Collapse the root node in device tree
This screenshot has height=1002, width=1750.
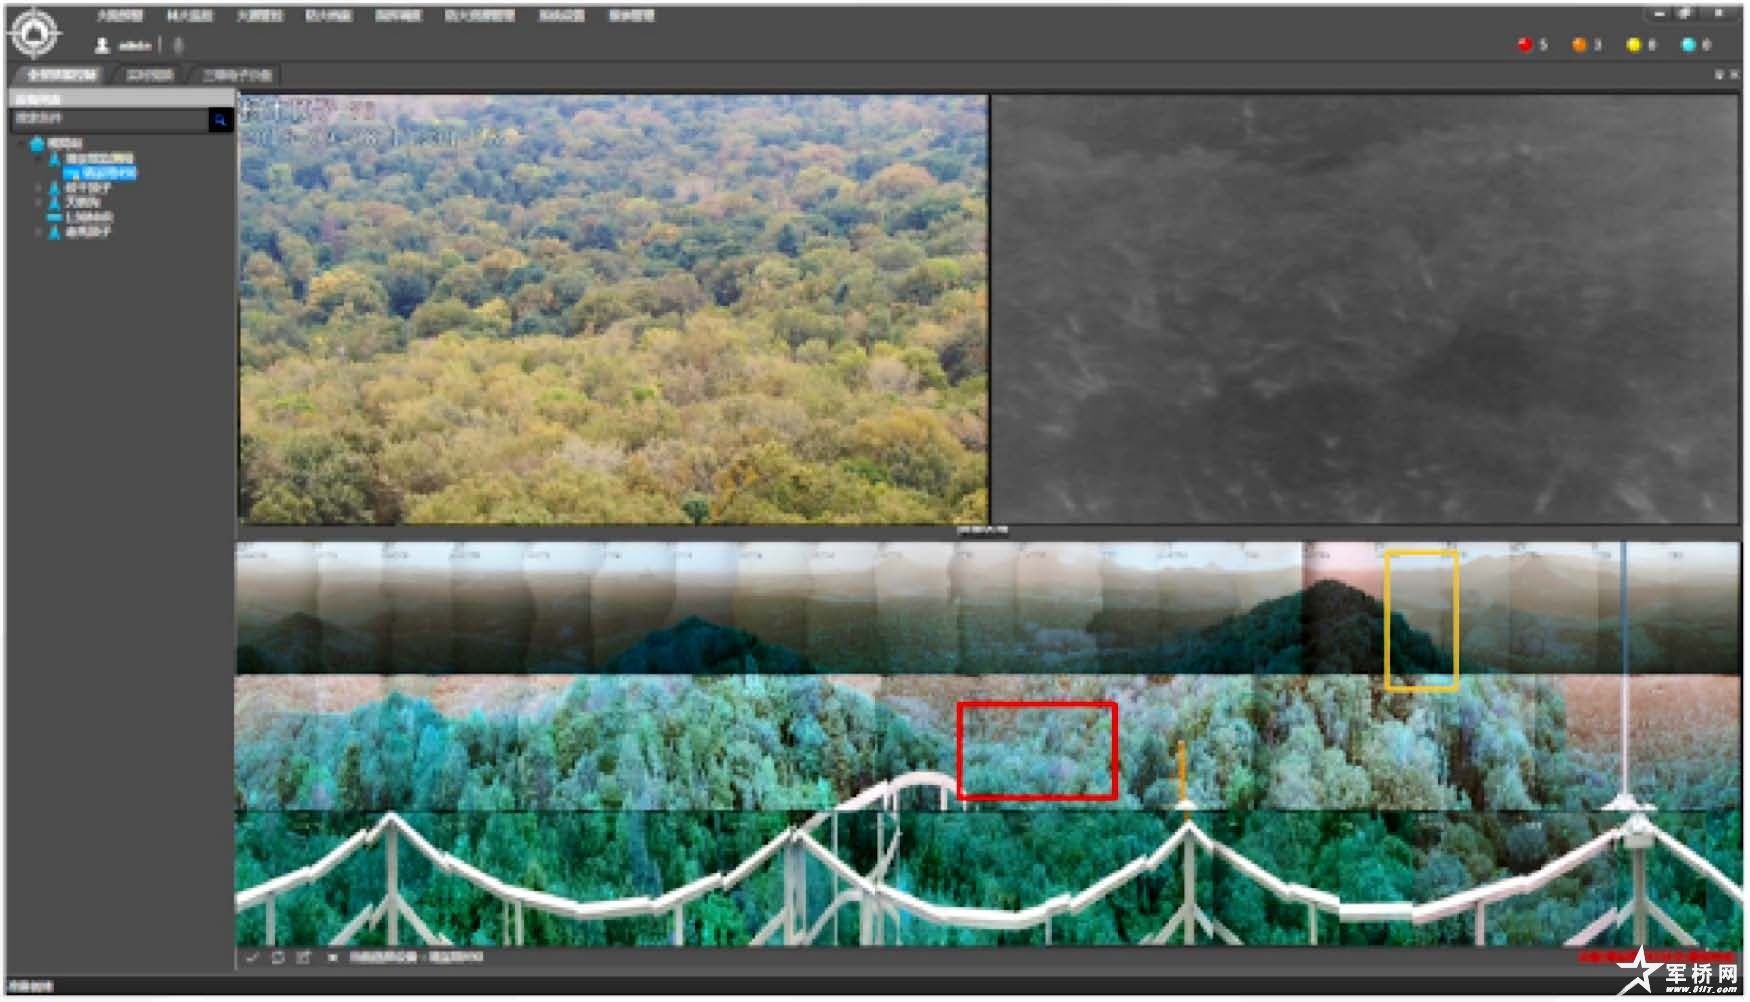(23, 144)
